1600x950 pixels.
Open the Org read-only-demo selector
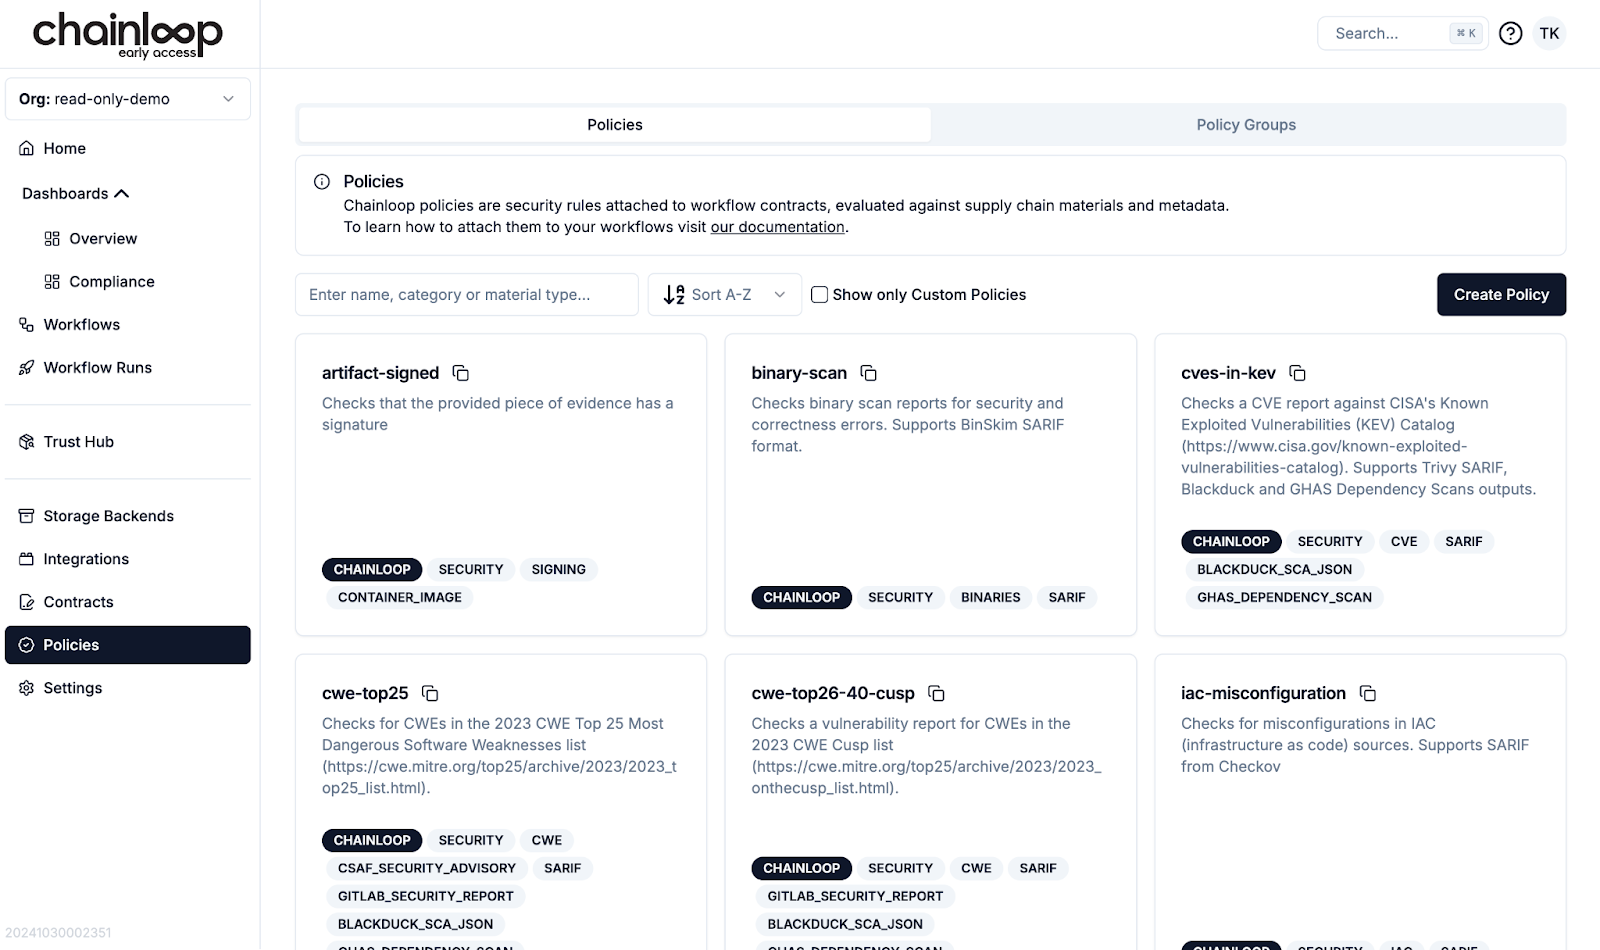[x=128, y=99]
